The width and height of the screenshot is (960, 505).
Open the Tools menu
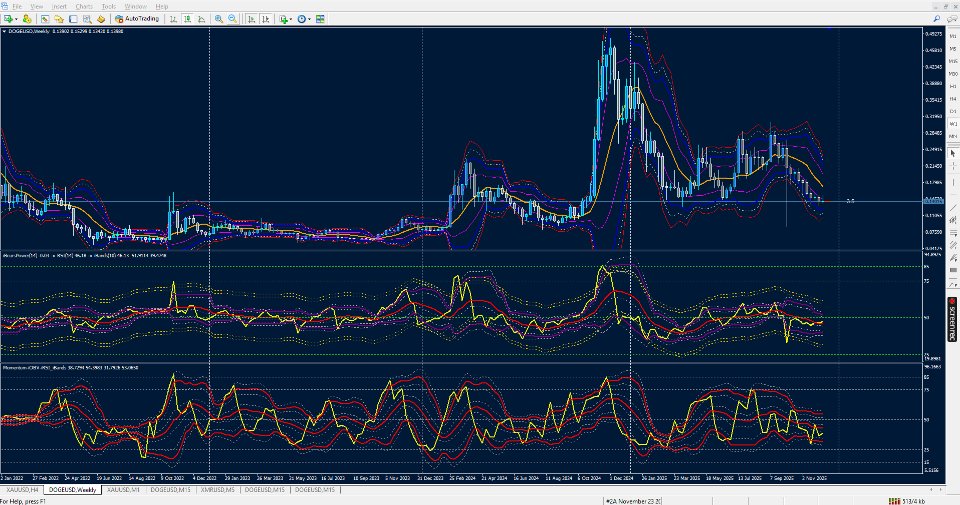[108, 6]
